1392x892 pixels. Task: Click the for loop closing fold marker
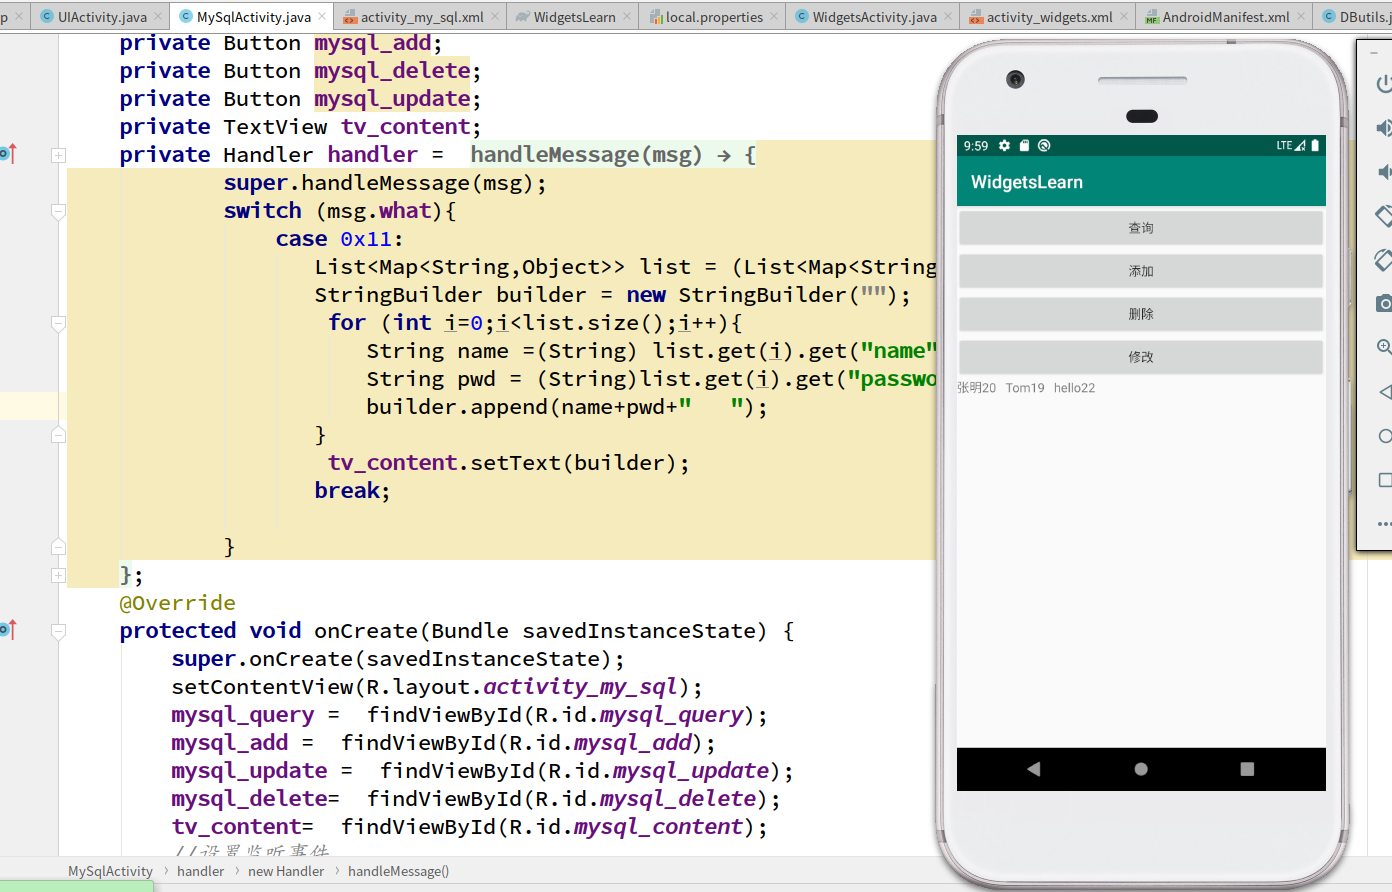pos(59,435)
